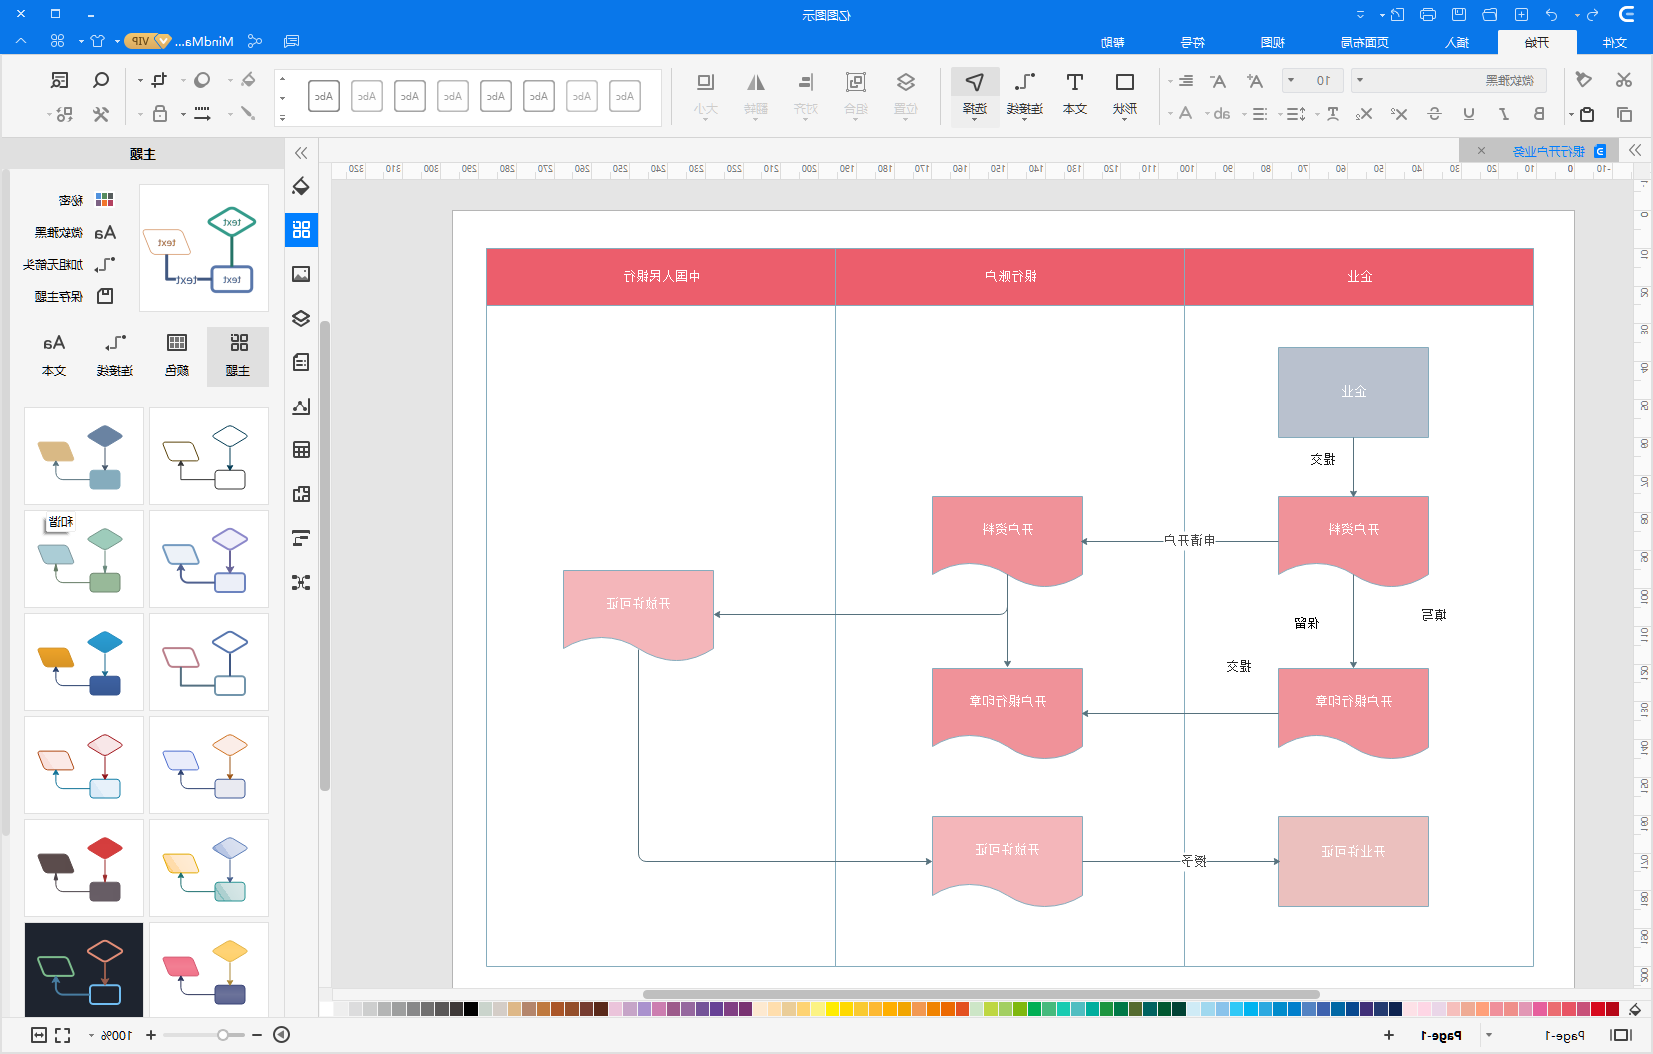Click the VIP badge button
Viewport: 1653px width, 1054px height.
pyautogui.click(x=148, y=41)
